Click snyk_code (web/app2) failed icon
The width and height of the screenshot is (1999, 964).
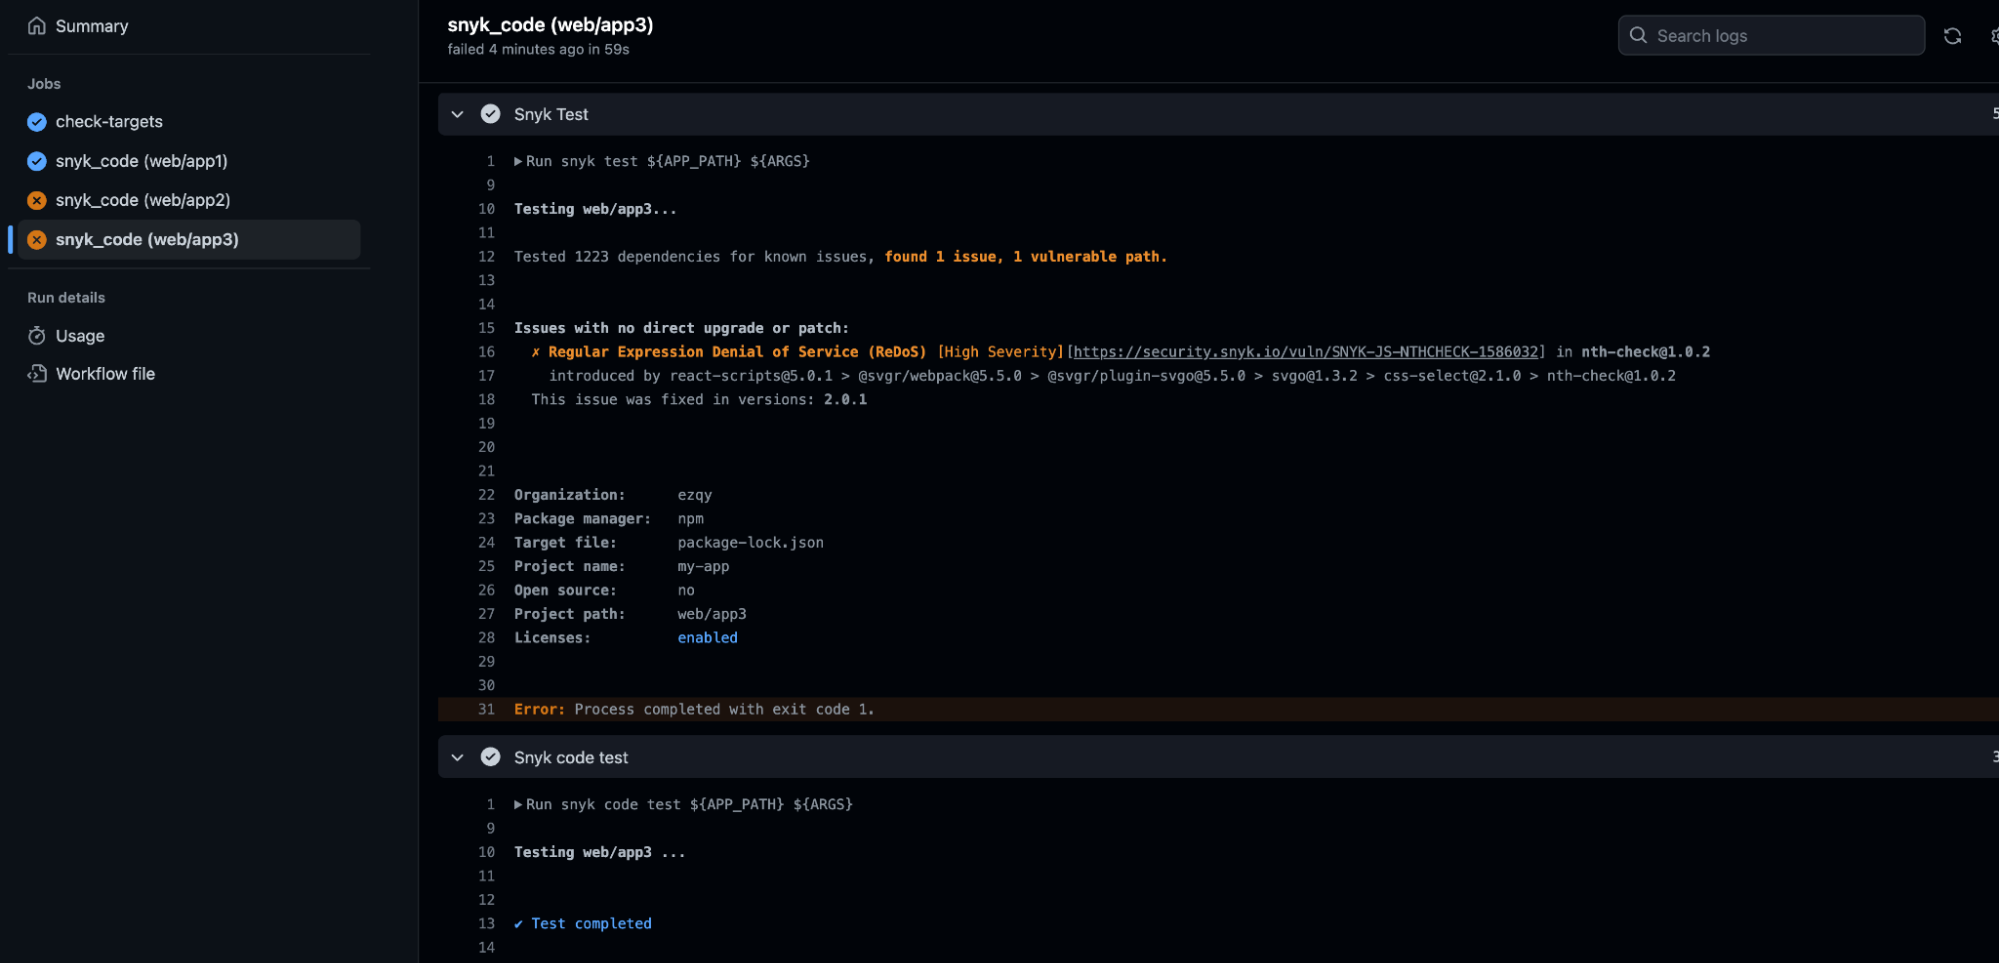(37, 200)
